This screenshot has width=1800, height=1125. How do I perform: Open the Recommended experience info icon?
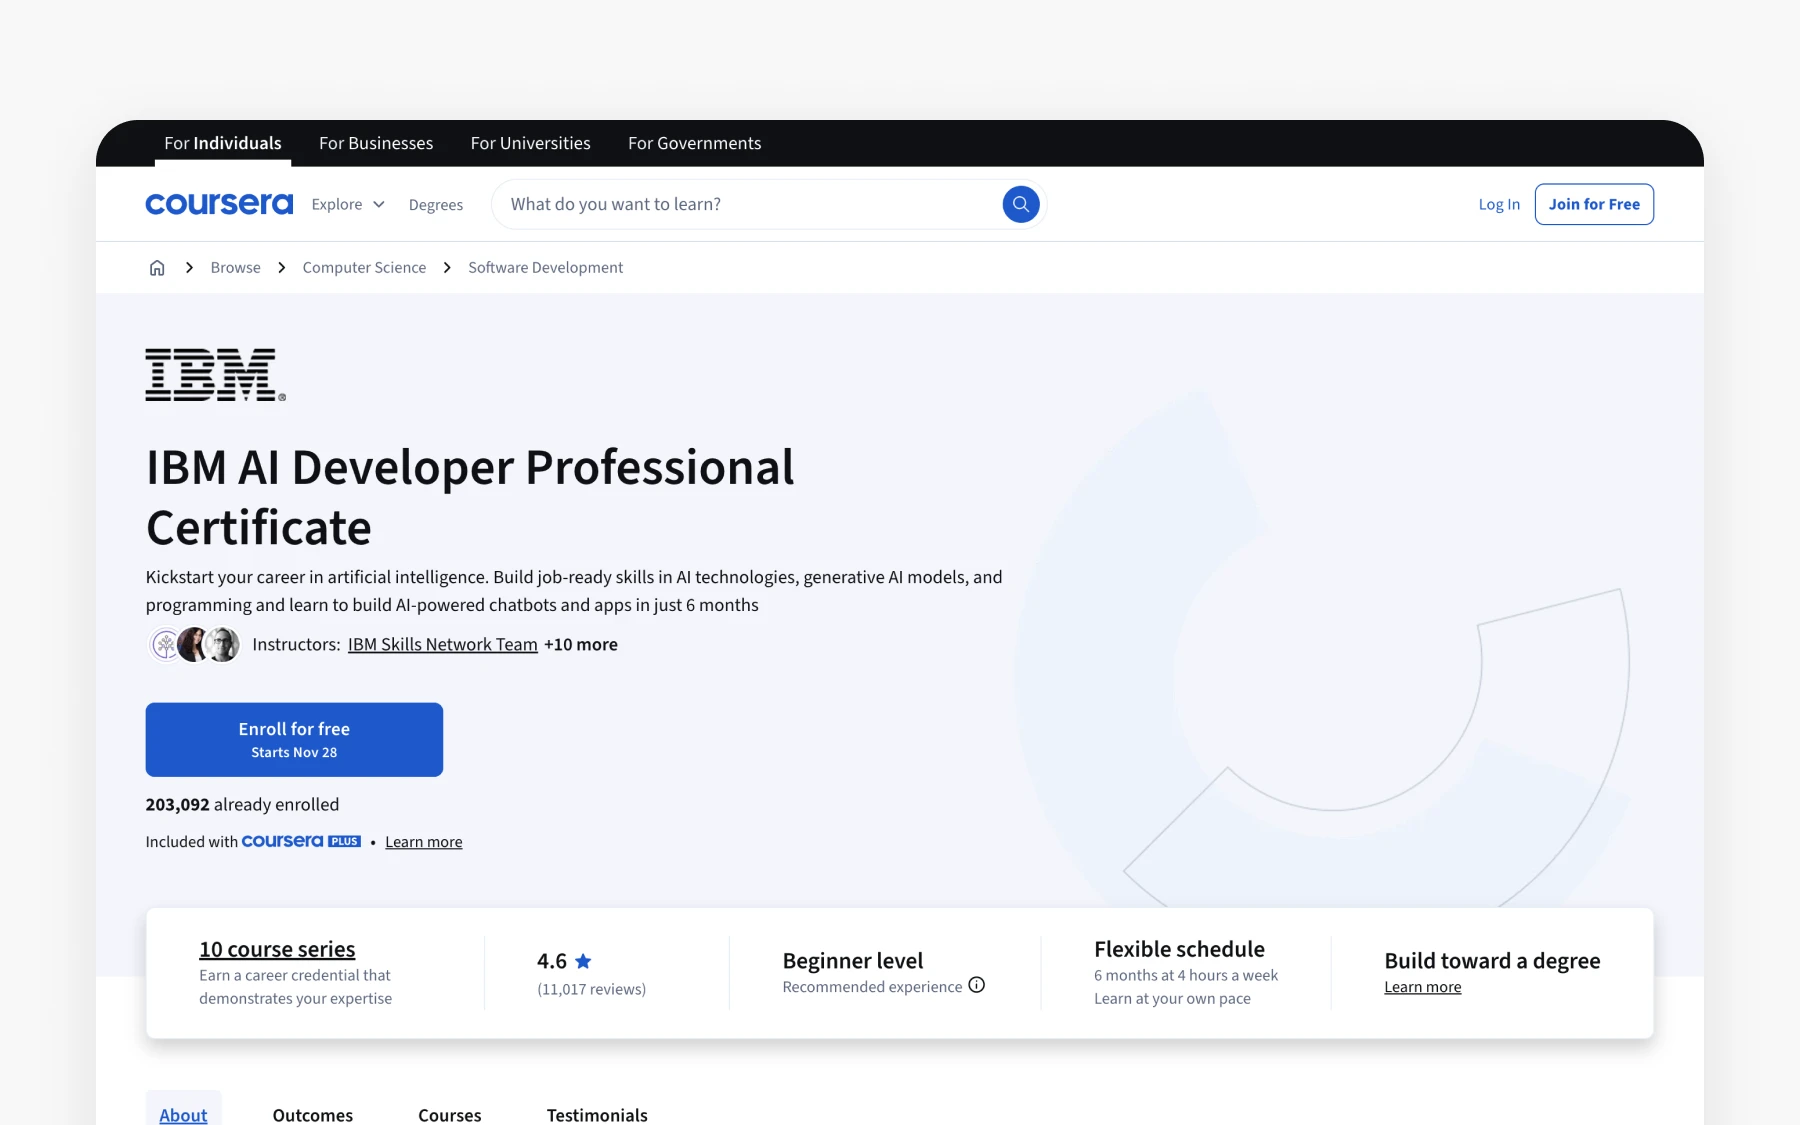coord(977,985)
